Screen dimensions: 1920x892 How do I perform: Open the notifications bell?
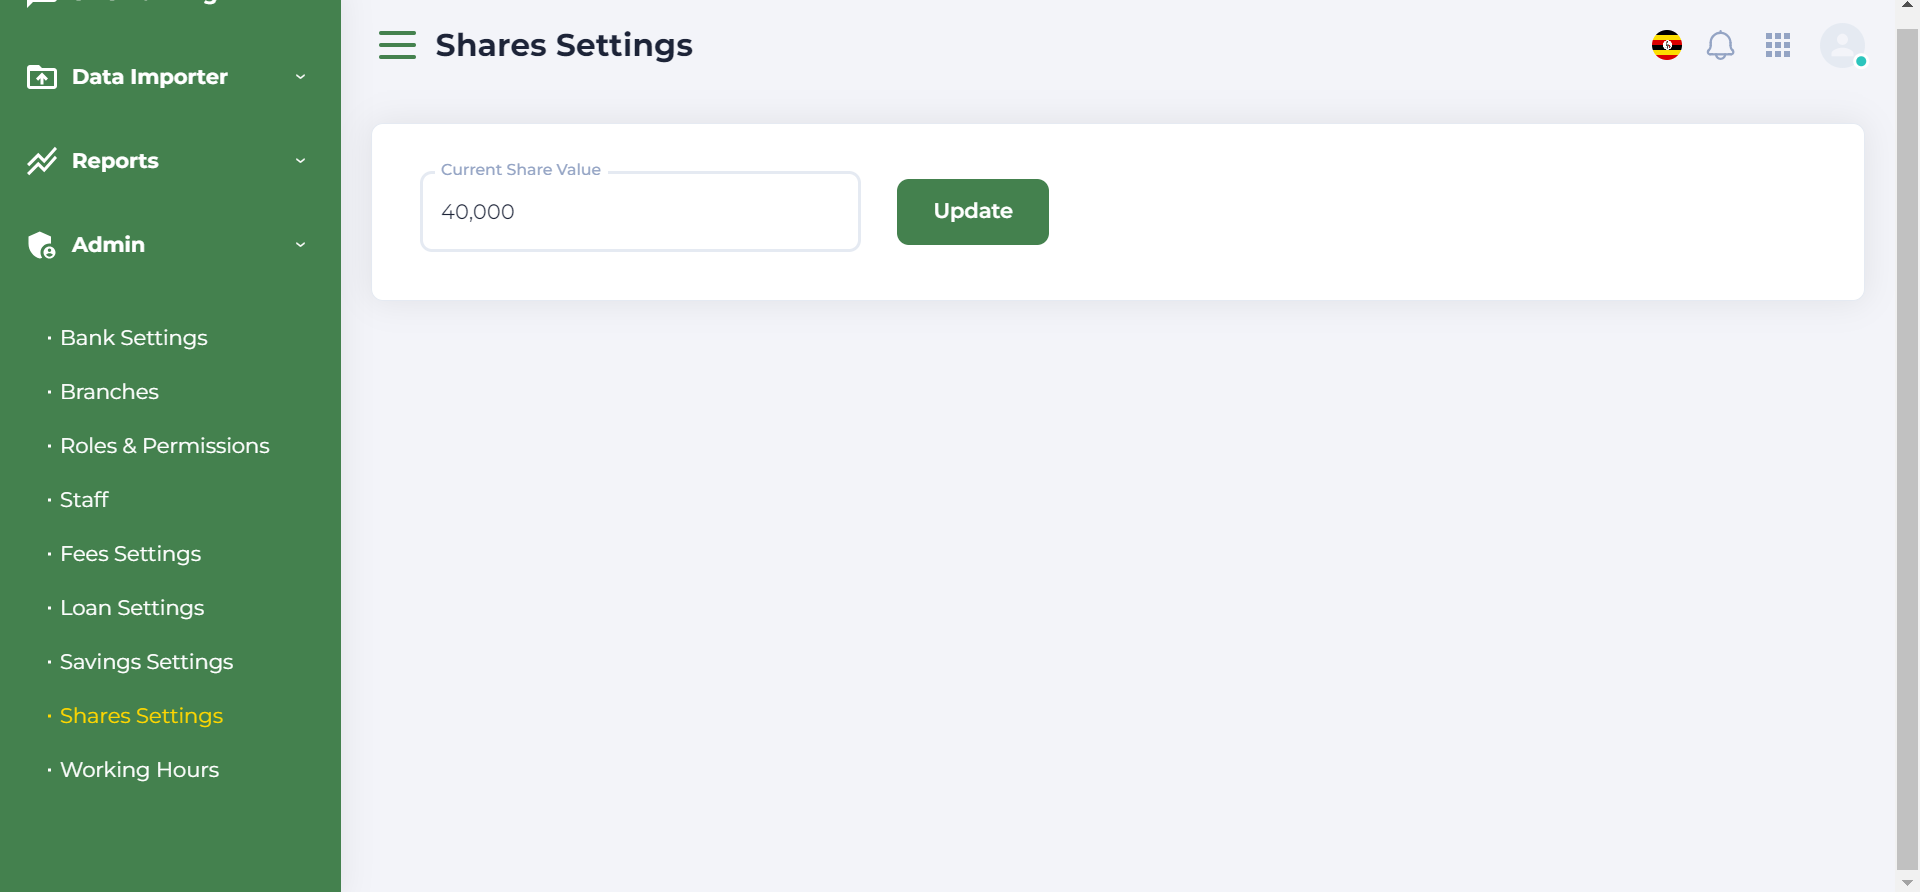pyautogui.click(x=1720, y=45)
